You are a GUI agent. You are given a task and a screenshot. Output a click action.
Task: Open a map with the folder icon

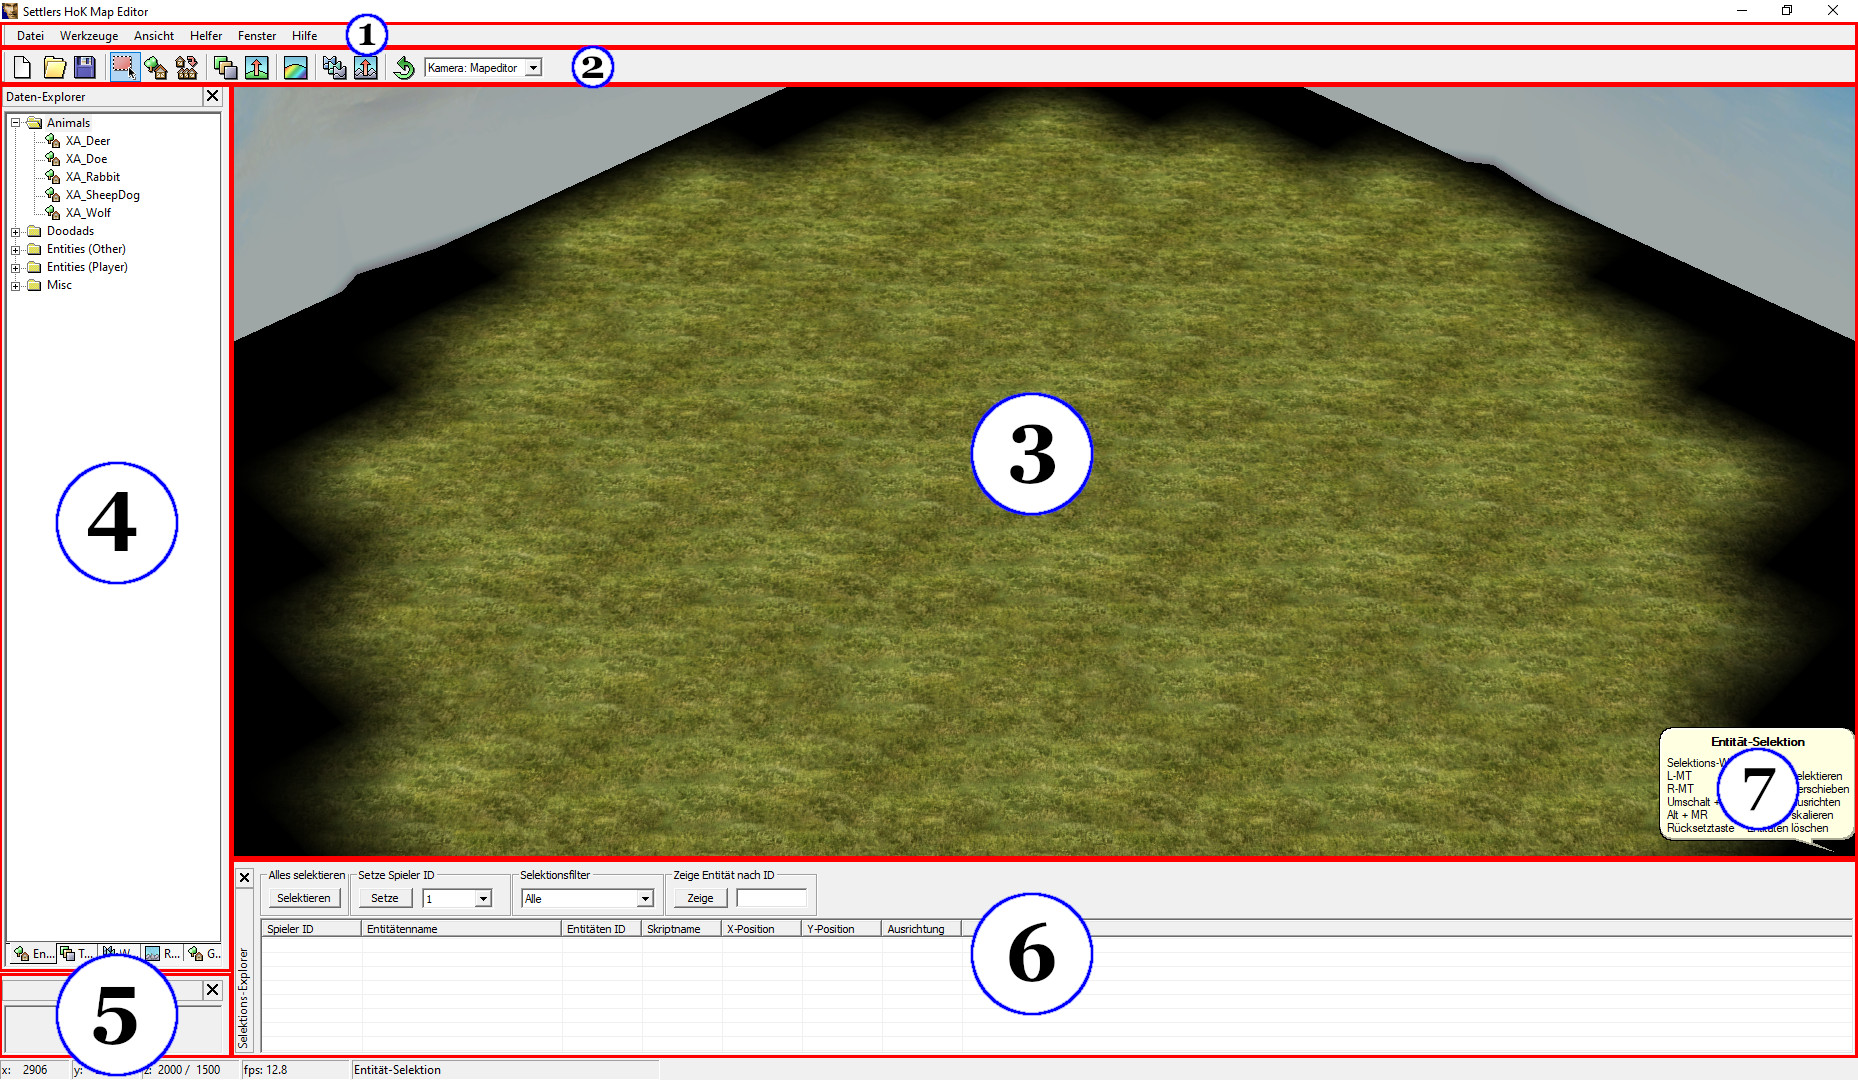pyautogui.click(x=54, y=68)
